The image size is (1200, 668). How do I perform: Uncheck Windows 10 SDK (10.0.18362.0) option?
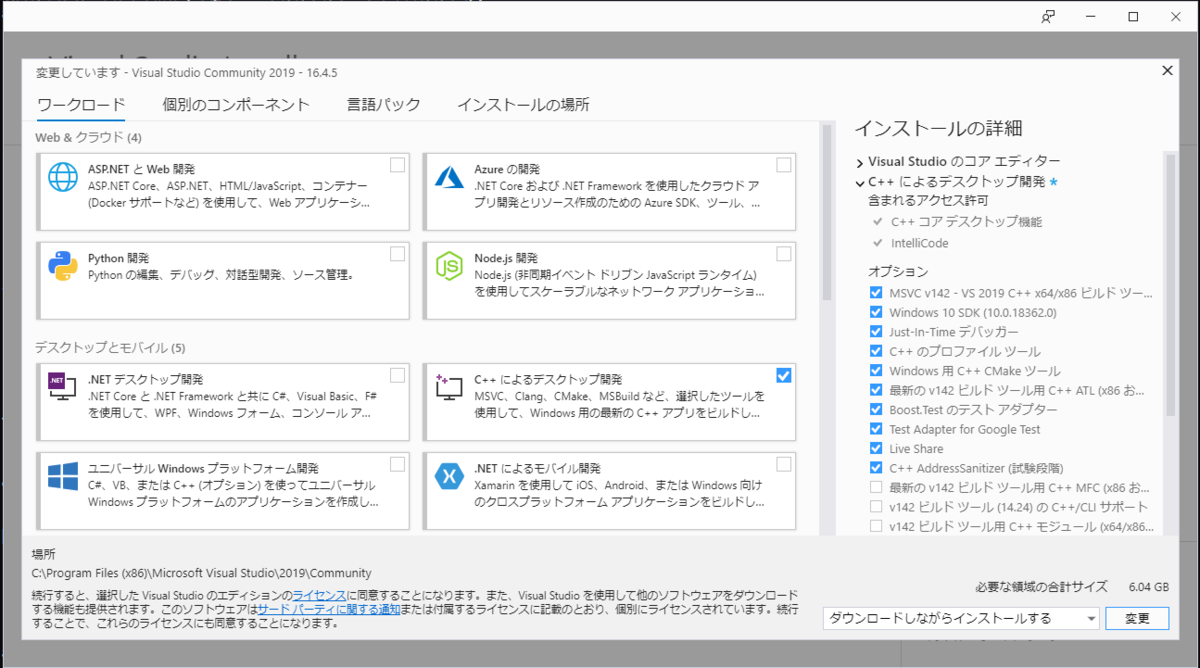[876, 312]
